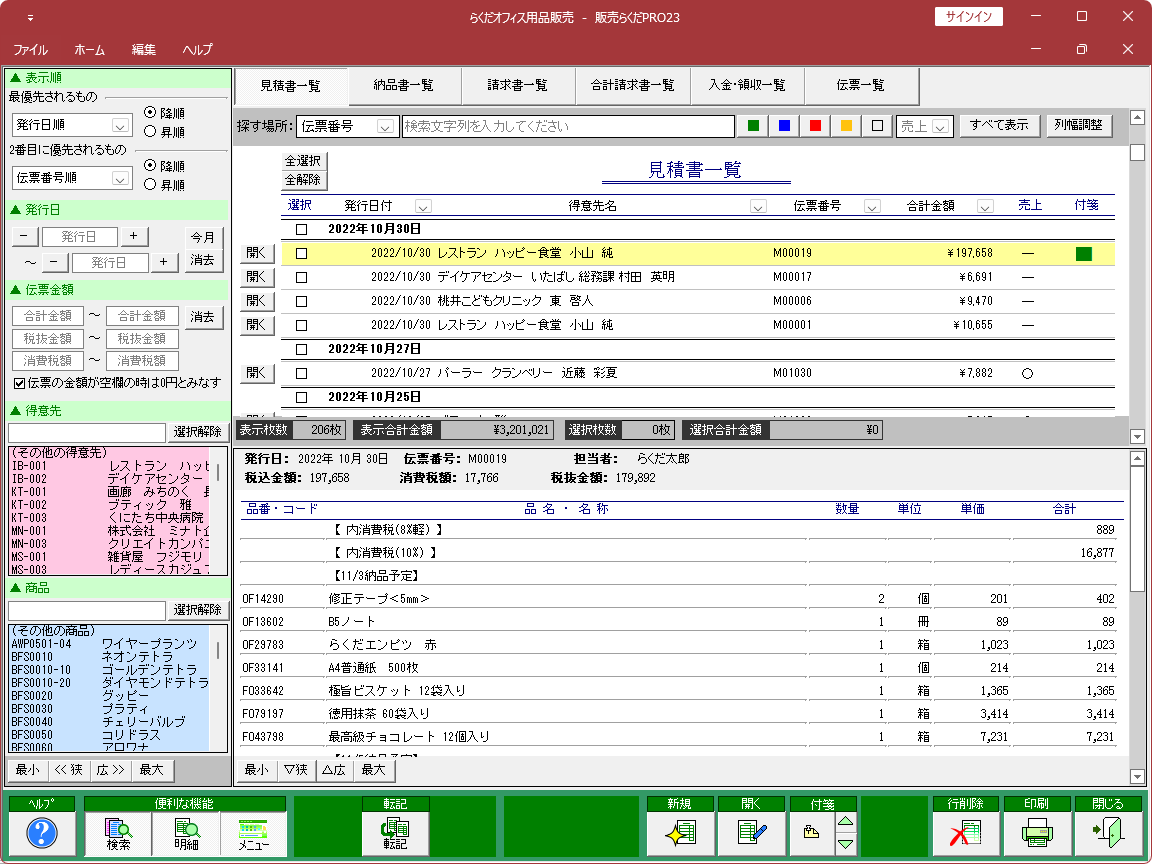Widen the left panel with 広>> button
1152x864 pixels.
111,770
